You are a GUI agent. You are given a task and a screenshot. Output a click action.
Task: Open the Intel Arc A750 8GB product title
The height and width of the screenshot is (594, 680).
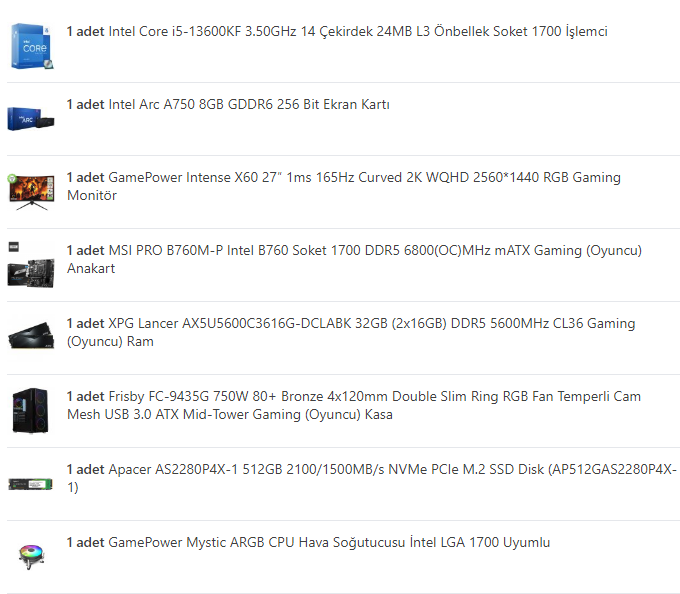[248, 104]
